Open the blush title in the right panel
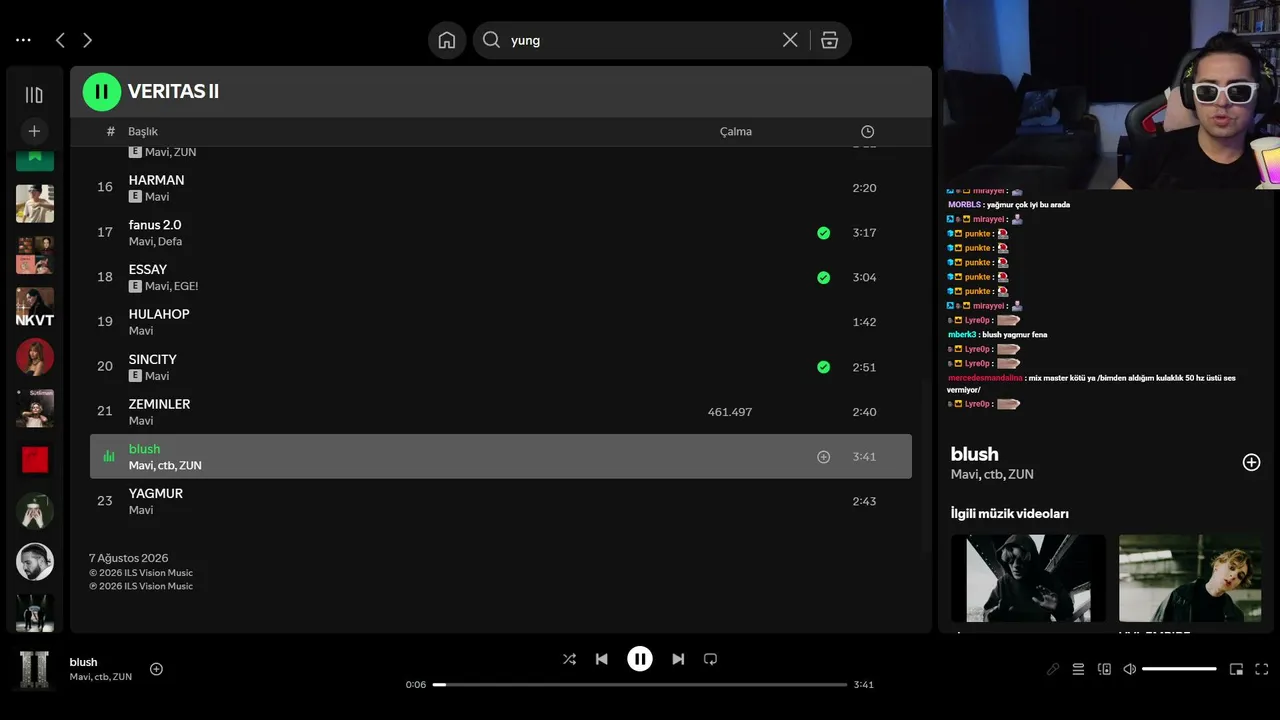Screen dimensions: 1280x720 click(x=975, y=454)
